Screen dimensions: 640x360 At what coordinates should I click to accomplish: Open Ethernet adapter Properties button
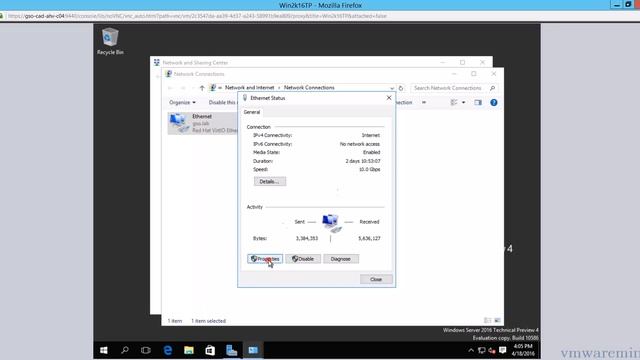[x=264, y=259]
